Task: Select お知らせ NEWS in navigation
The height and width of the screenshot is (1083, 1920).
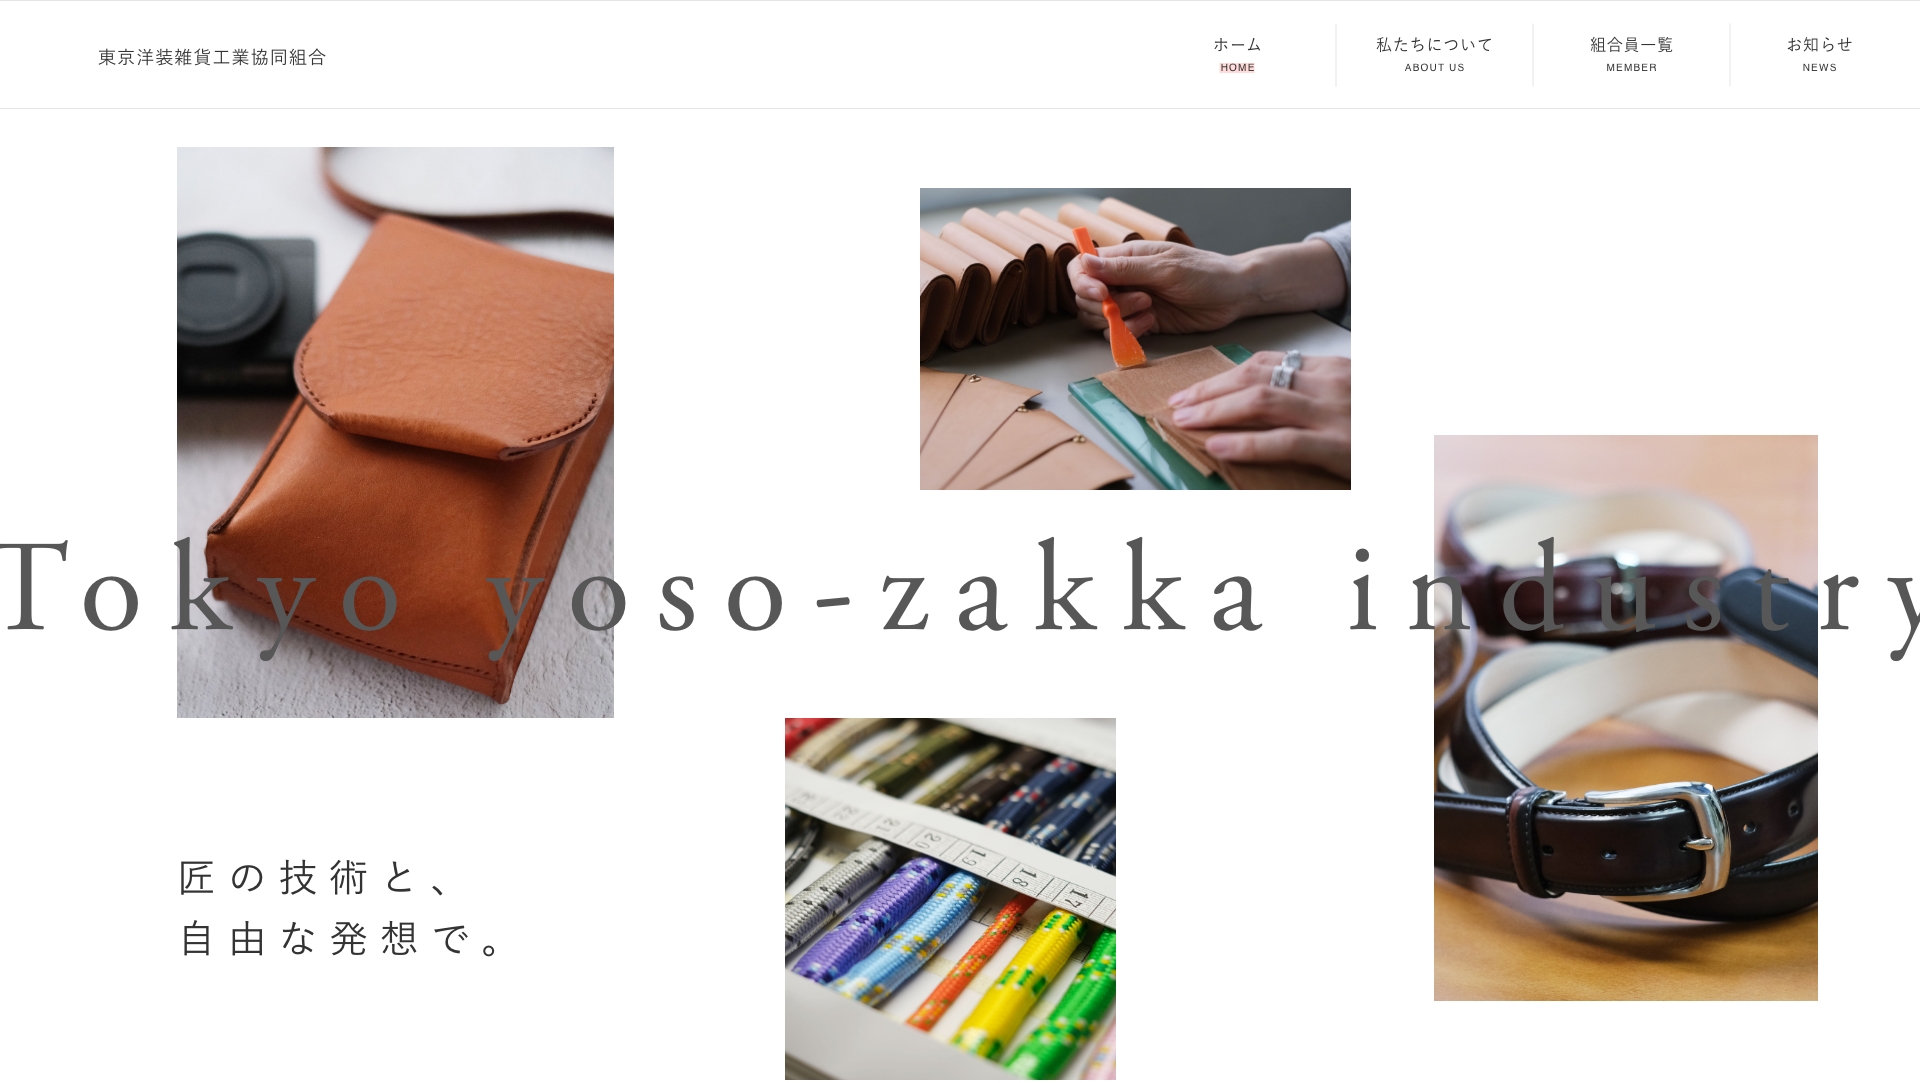Action: (1819, 55)
